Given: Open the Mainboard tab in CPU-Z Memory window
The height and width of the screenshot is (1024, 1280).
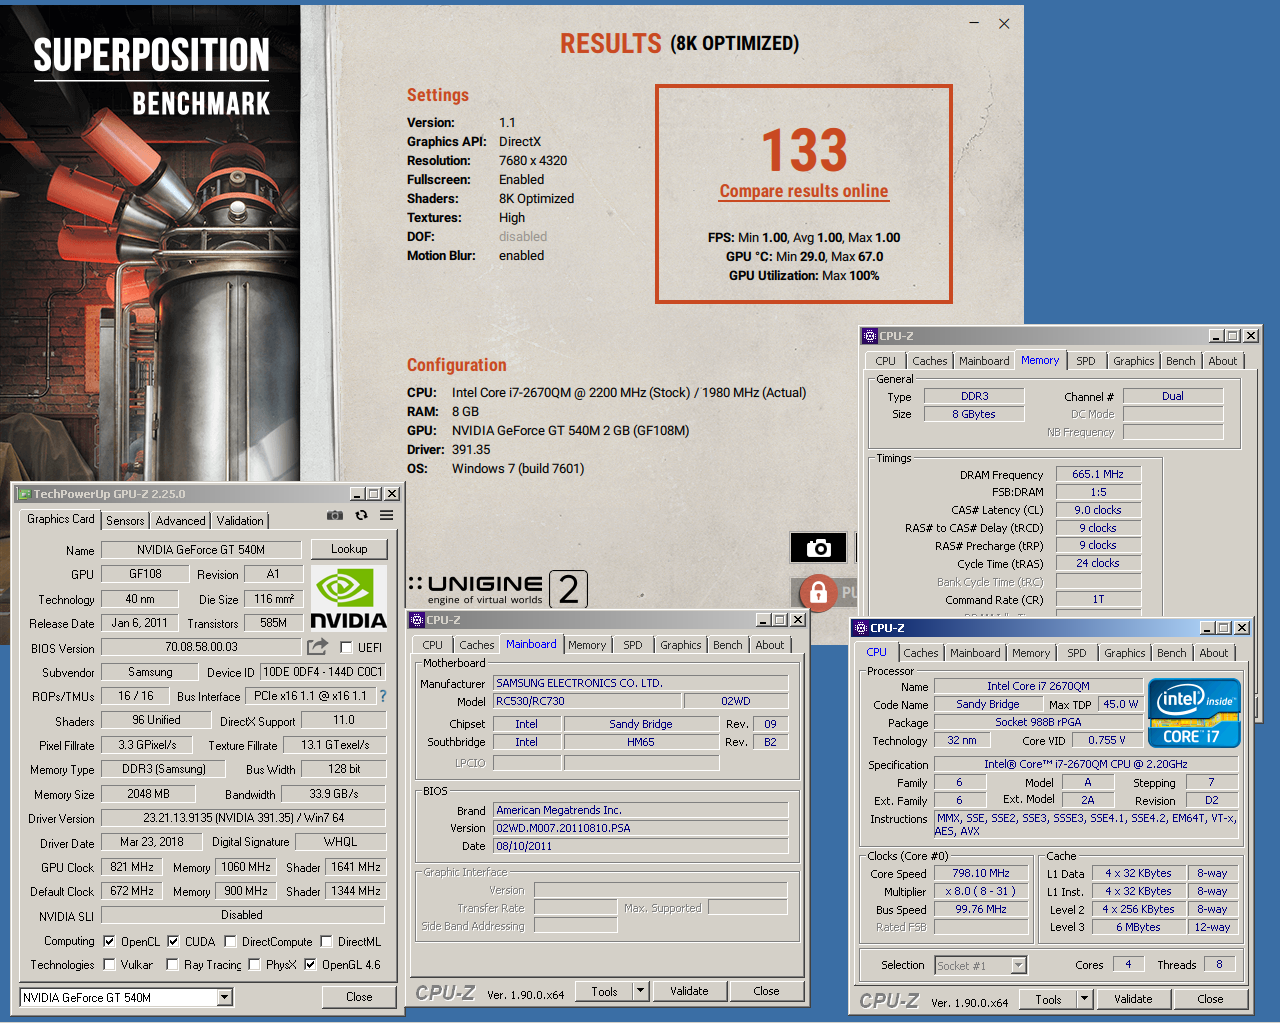Looking at the screenshot, I should click(x=984, y=361).
